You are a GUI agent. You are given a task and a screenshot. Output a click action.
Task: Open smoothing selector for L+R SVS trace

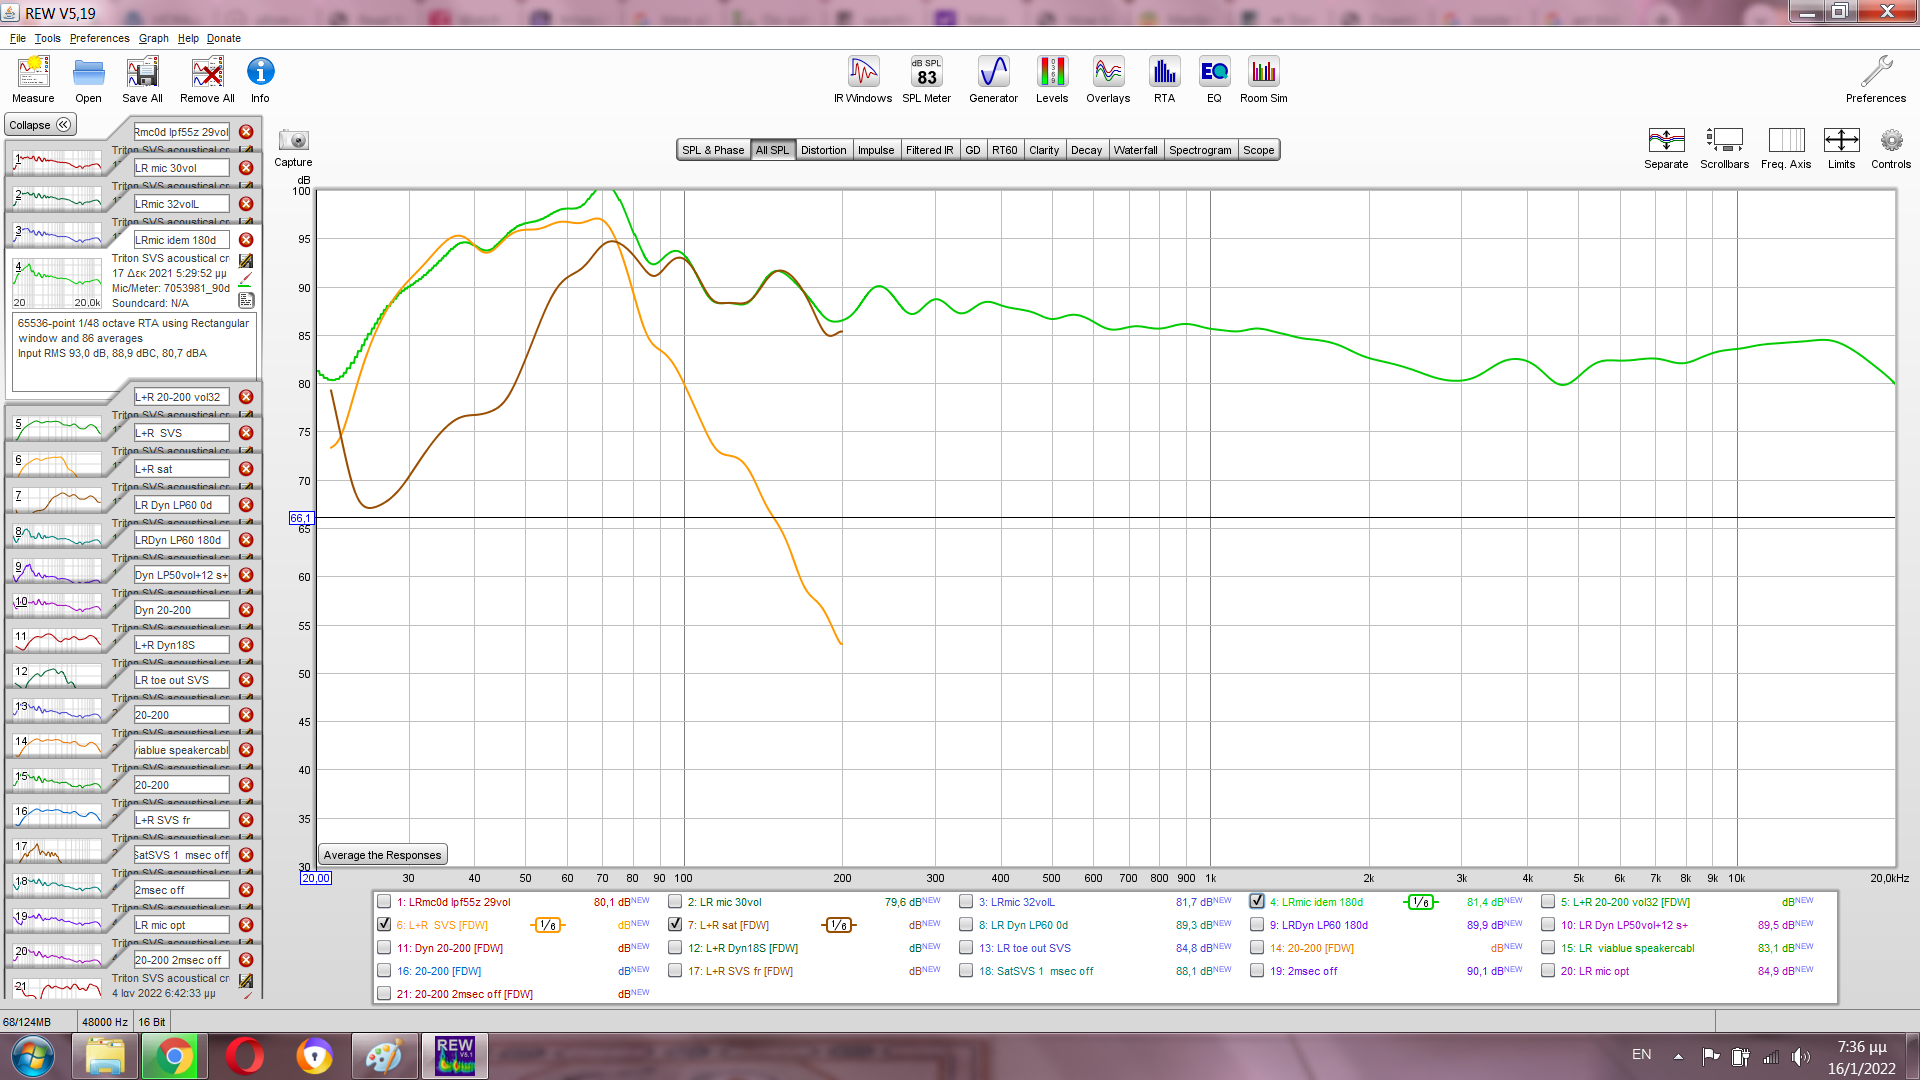pyautogui.click(x=547, y=925)
